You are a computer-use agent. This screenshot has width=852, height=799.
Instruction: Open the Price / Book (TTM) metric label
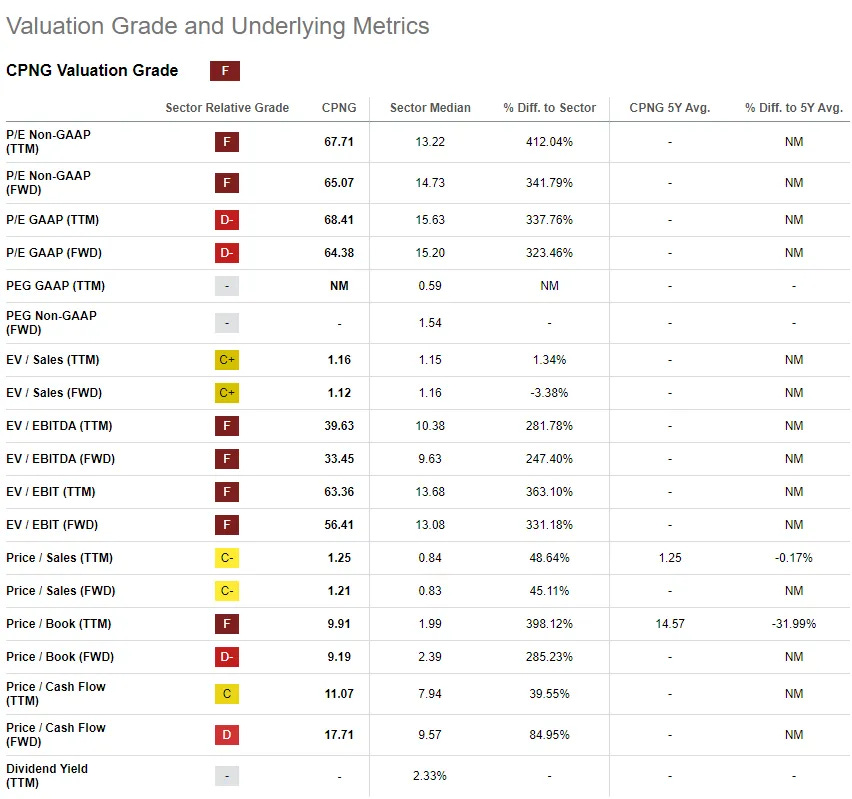pyautogui.click(x=59, y=624)
